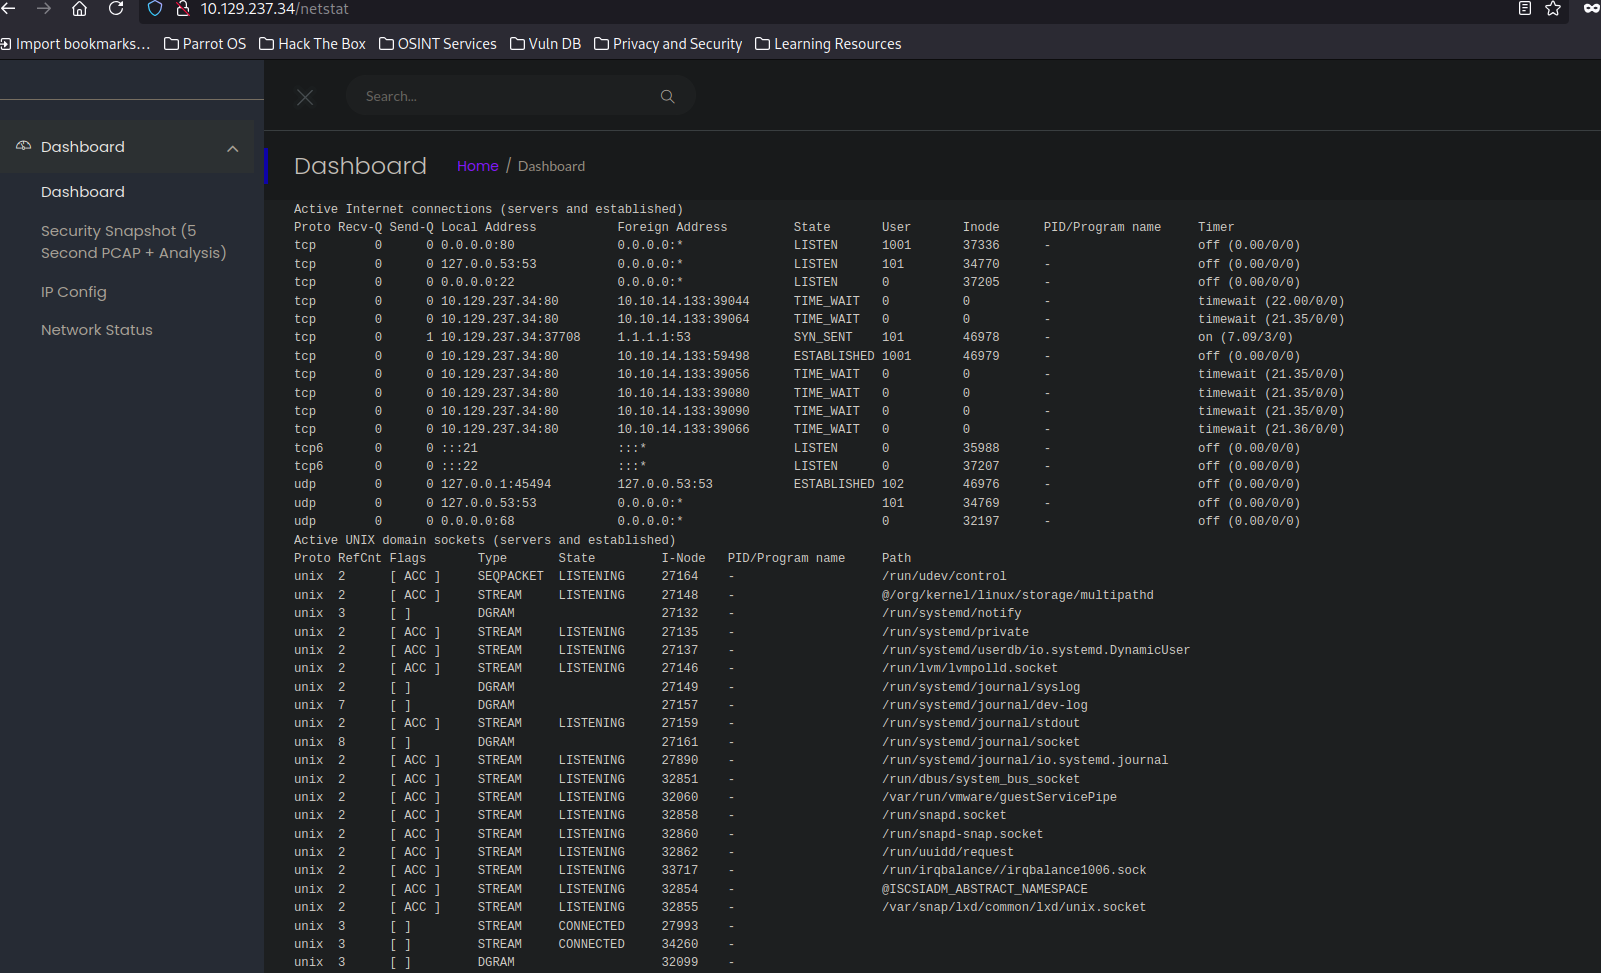Viewport: 1601px width, 973px height.
Task: Click inode value 37336
Action: [981, 246]
